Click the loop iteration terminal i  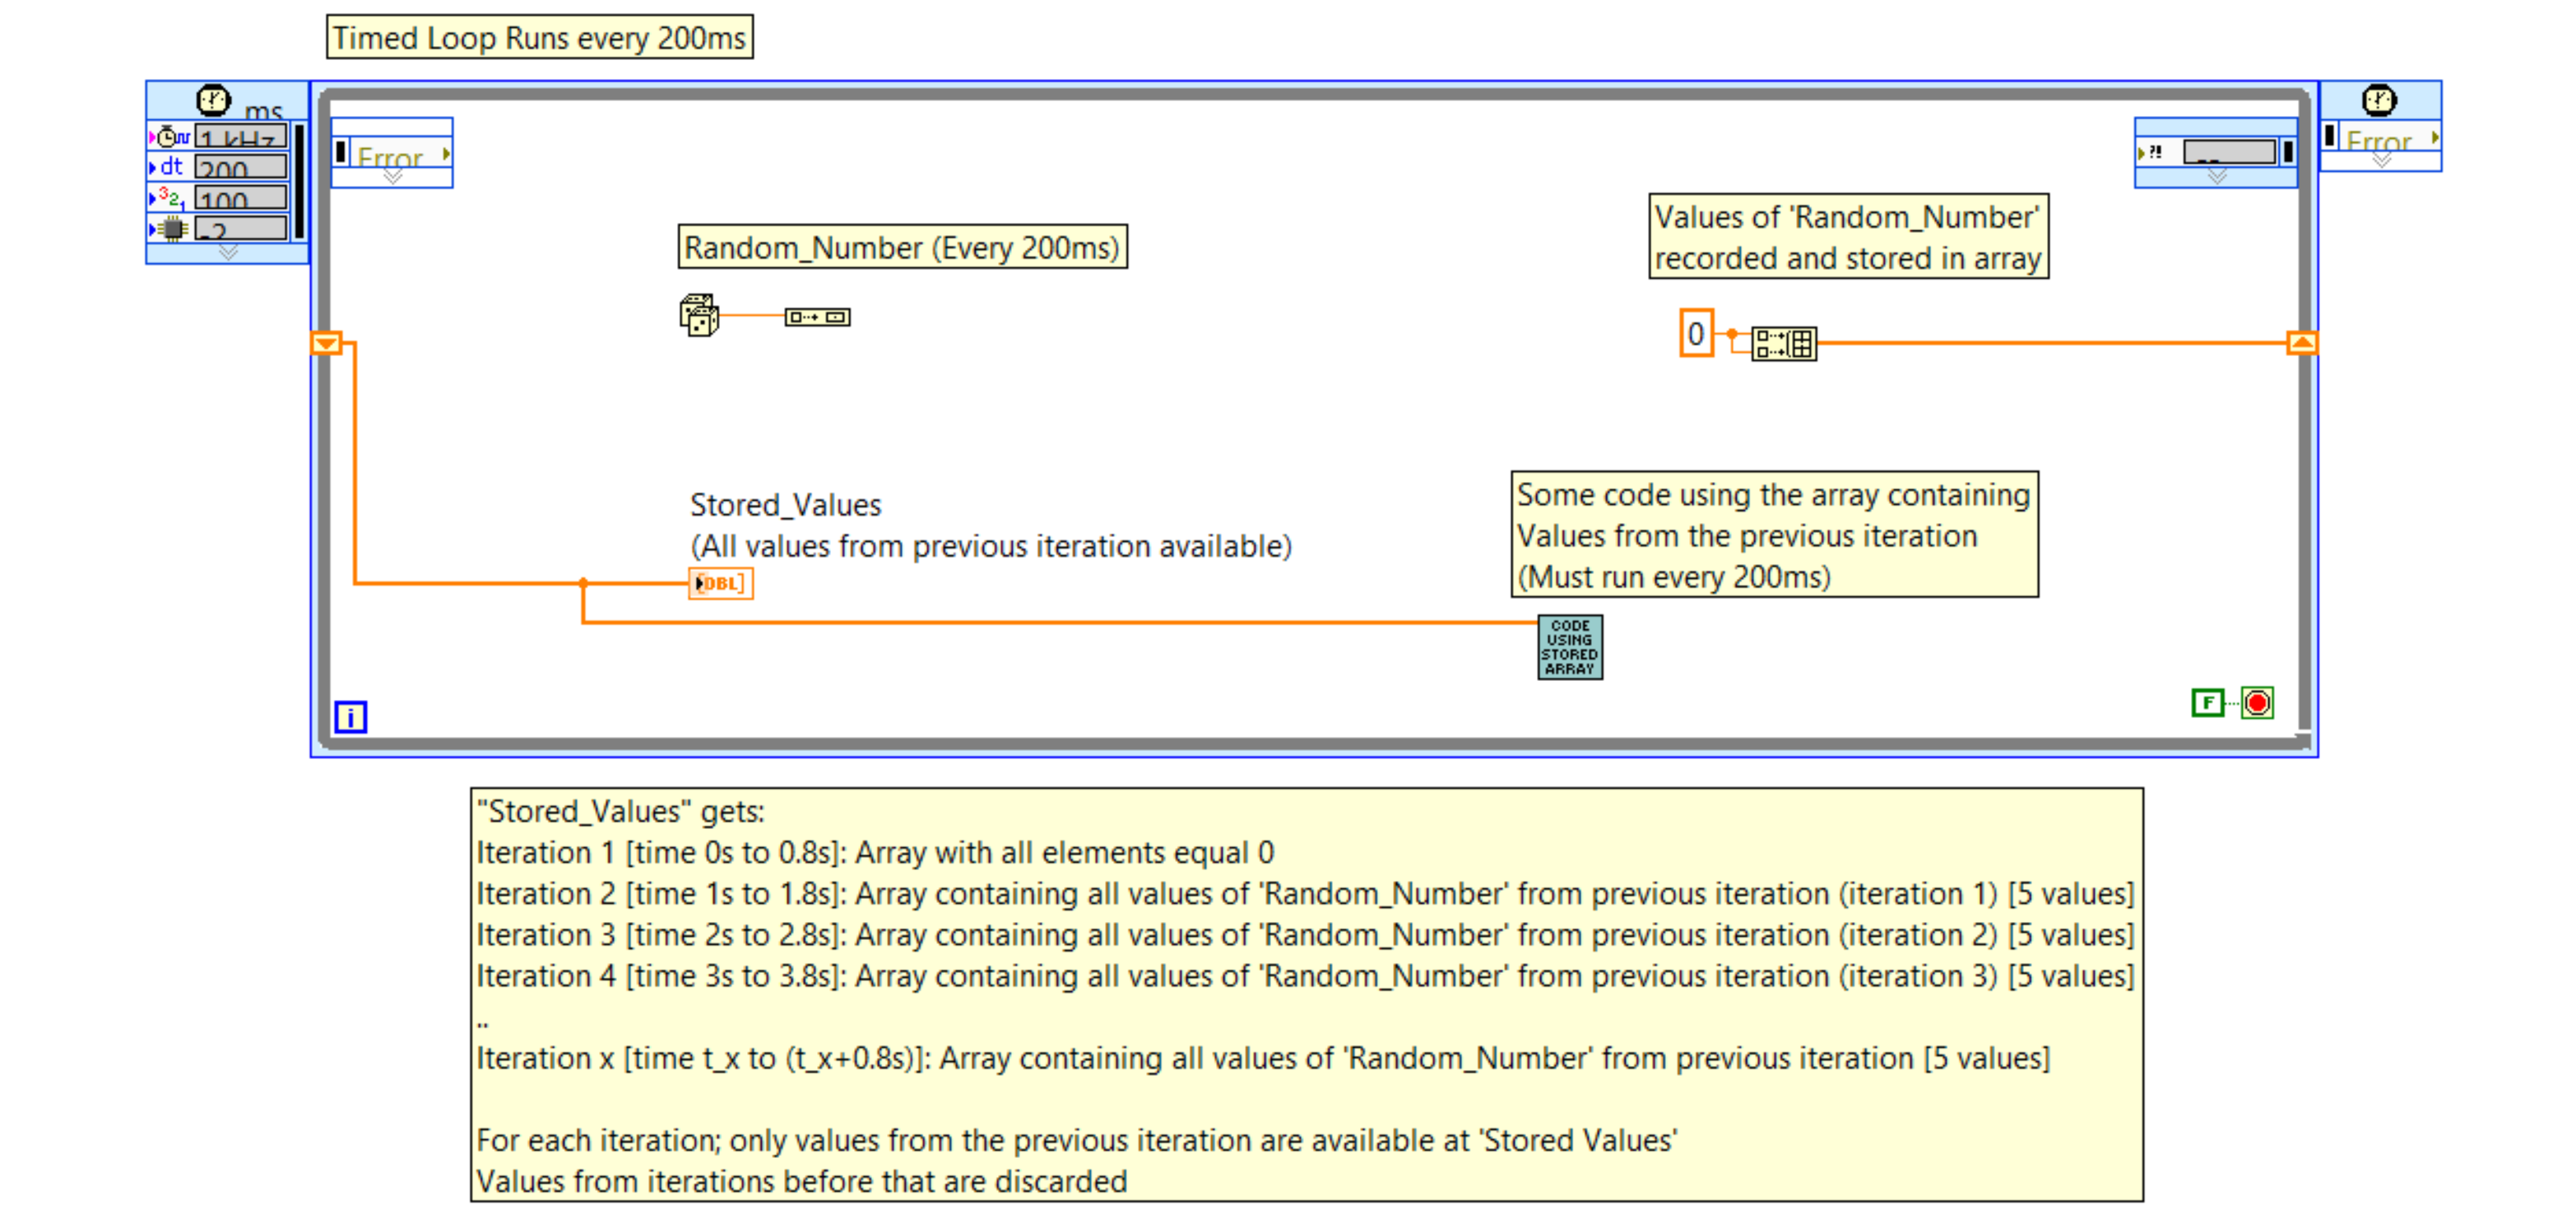[350, 716]
